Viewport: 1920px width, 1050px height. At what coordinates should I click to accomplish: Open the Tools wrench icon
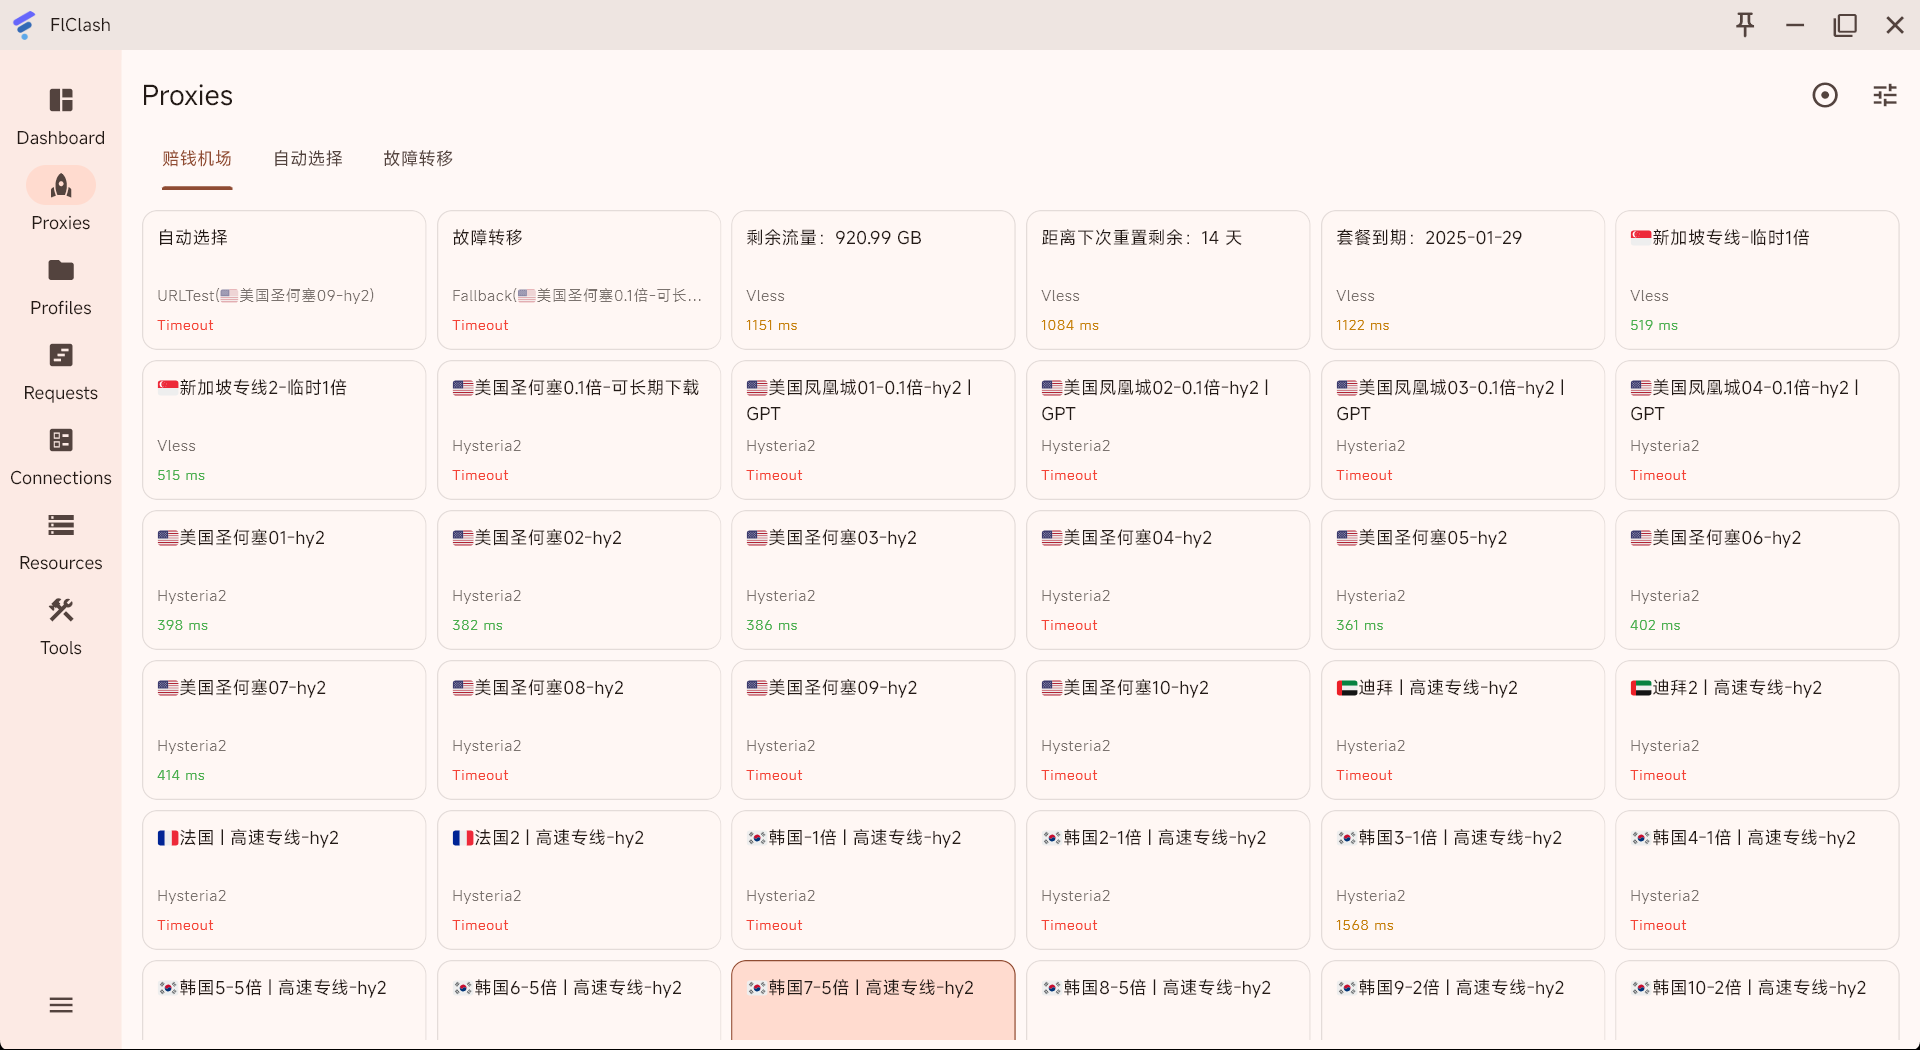click(x=61, y=610)
